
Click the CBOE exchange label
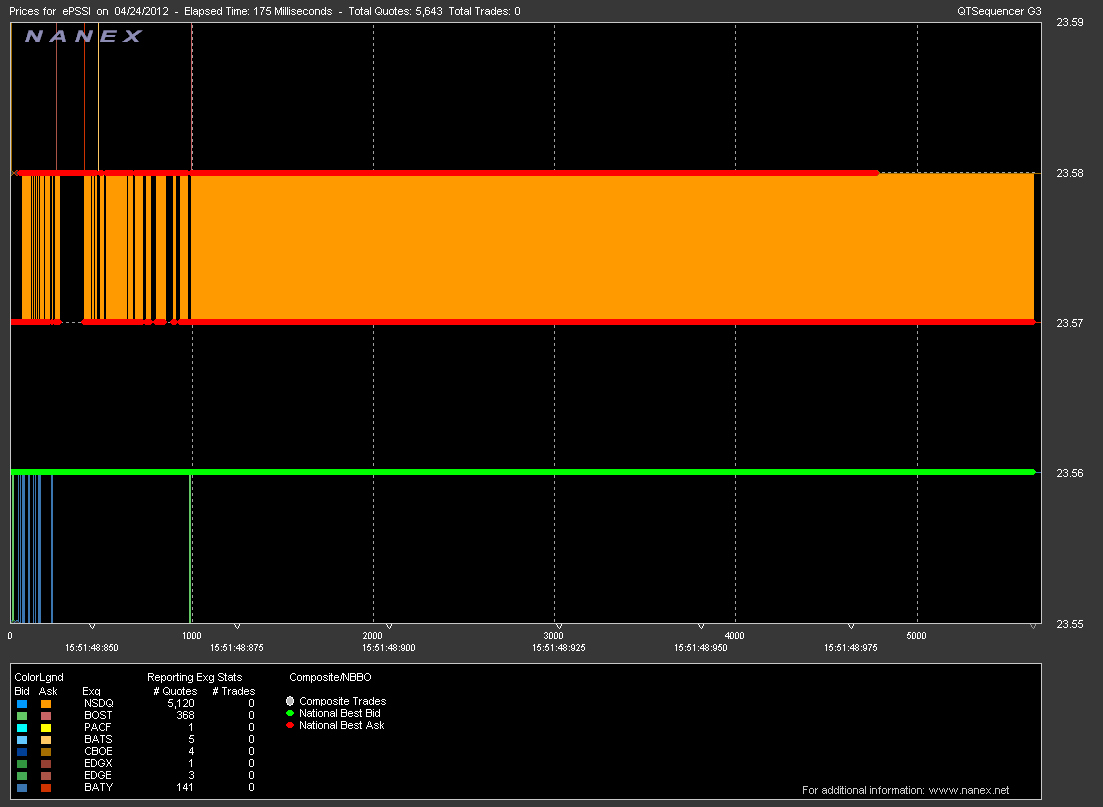tap(98, 752)
